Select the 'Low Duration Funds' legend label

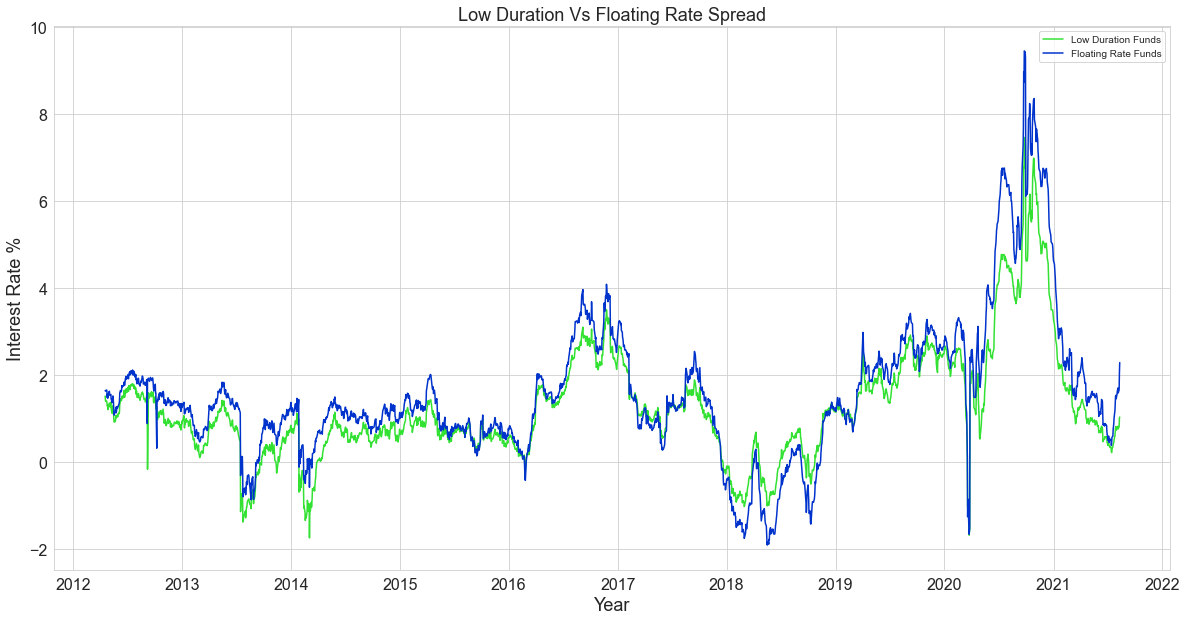coord(1116,40)
